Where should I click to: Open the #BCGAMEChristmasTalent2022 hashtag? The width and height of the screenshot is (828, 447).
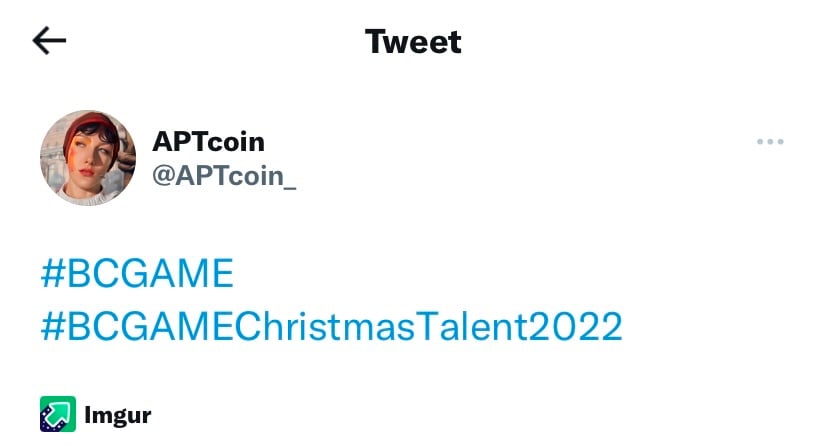click(x=331, y=326)
